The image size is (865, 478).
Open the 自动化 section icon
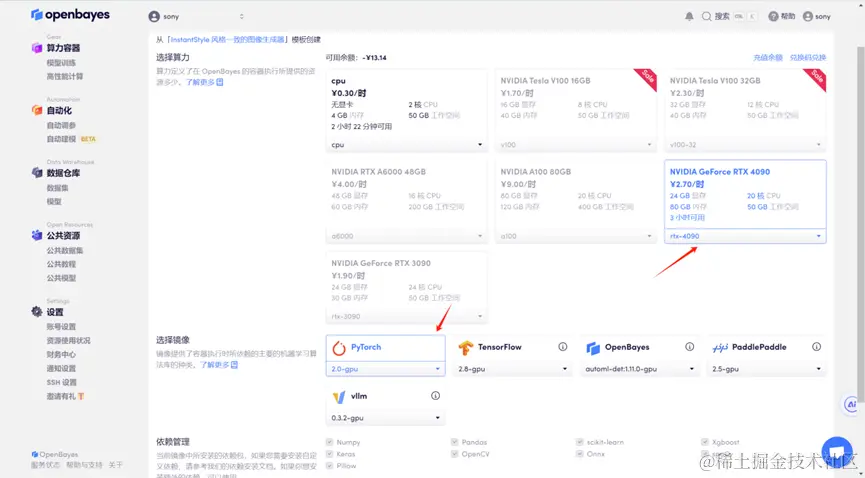[37, 110]
